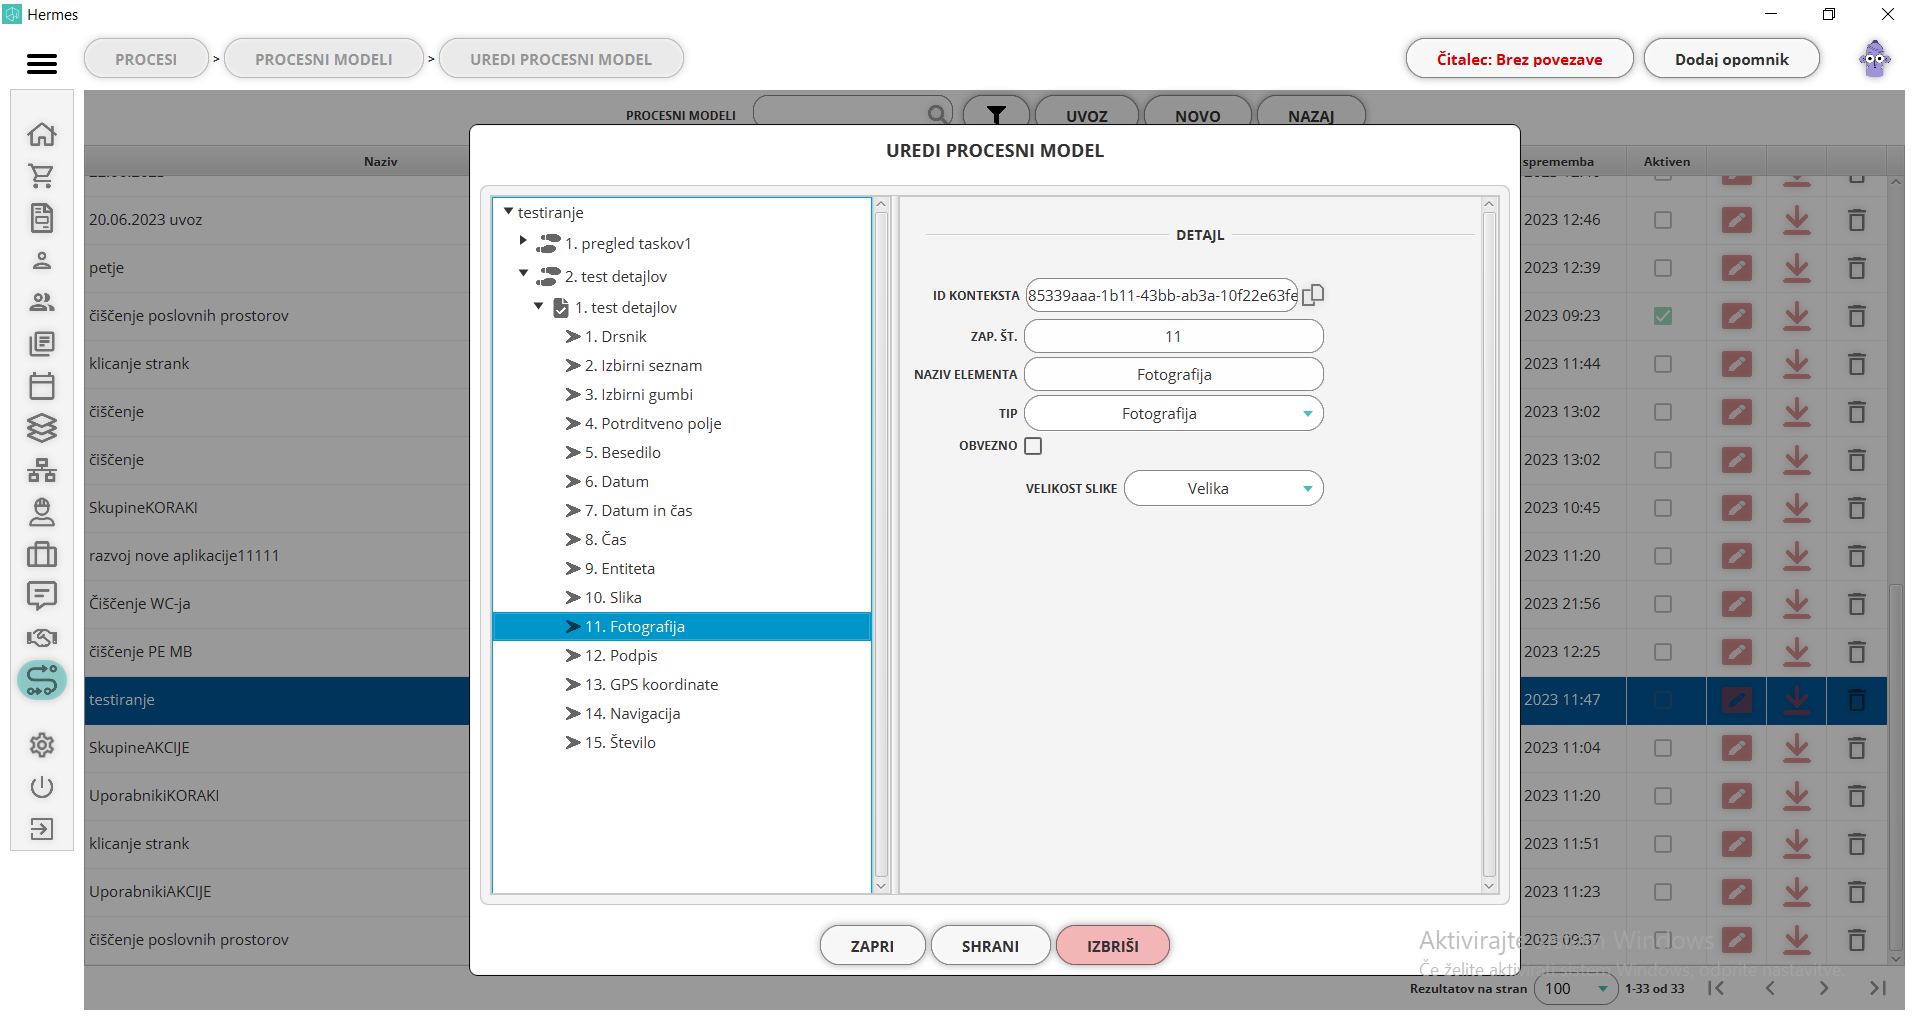Toggle Aktiven for the 2023 21:56 row

point(1663,604)
